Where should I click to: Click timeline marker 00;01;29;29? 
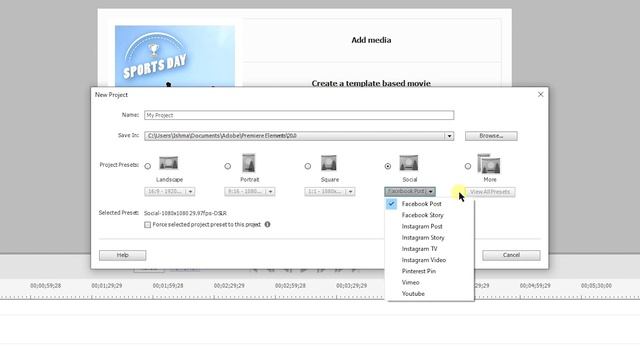[x=107, y=286]
